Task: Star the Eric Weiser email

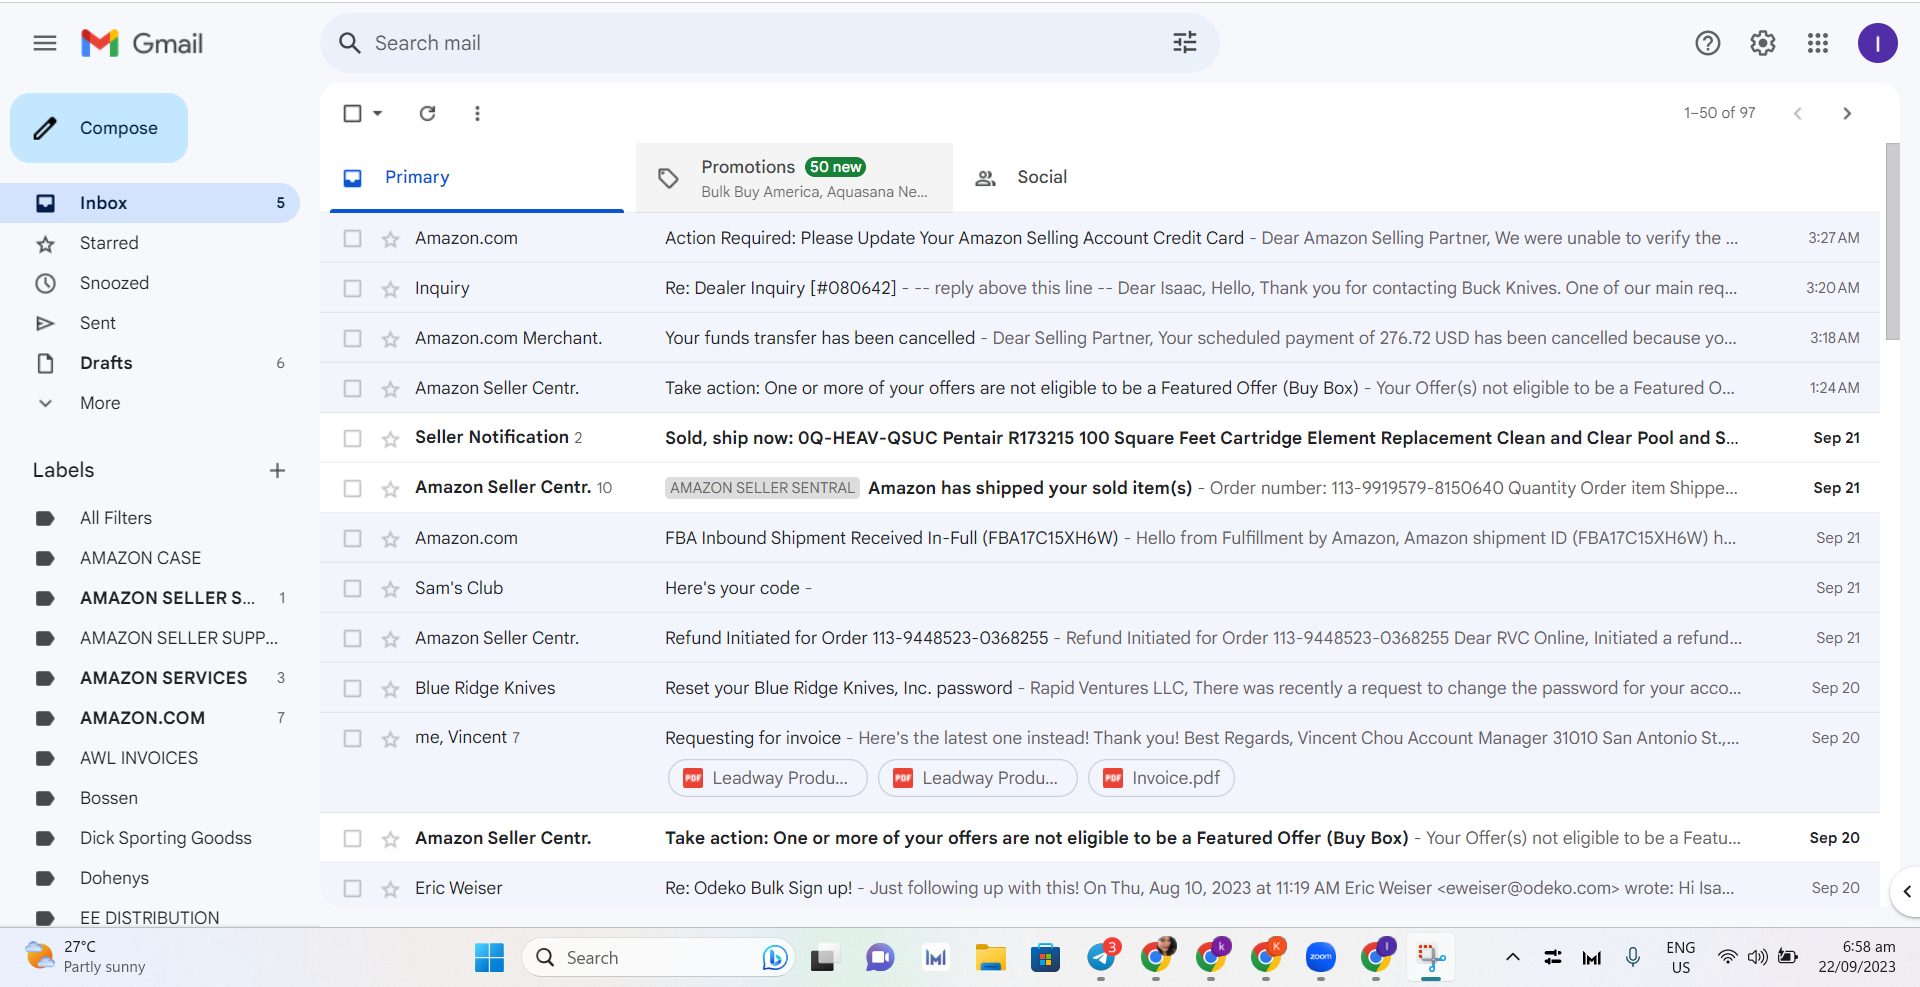Action: click(390, 888)
